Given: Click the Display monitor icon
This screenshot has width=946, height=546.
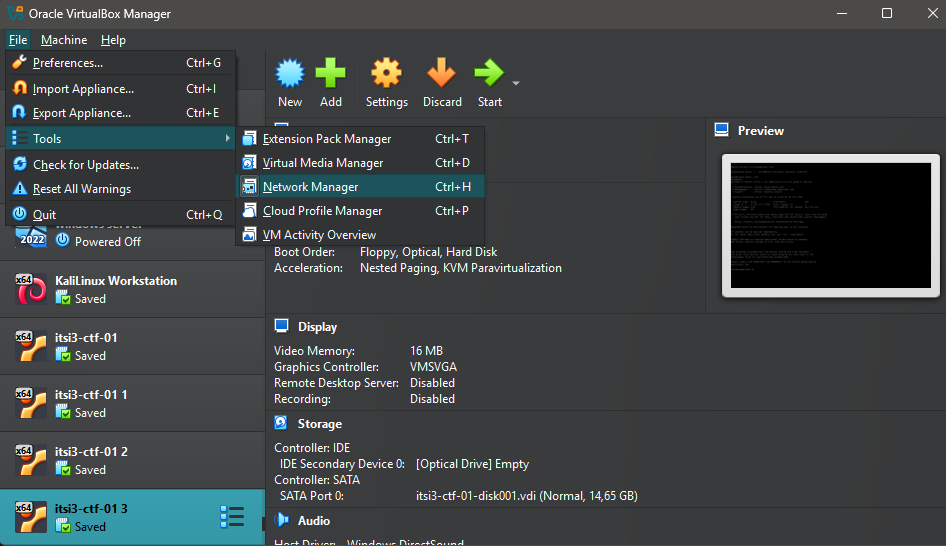Looking at the screenshot, I should 281,326.
